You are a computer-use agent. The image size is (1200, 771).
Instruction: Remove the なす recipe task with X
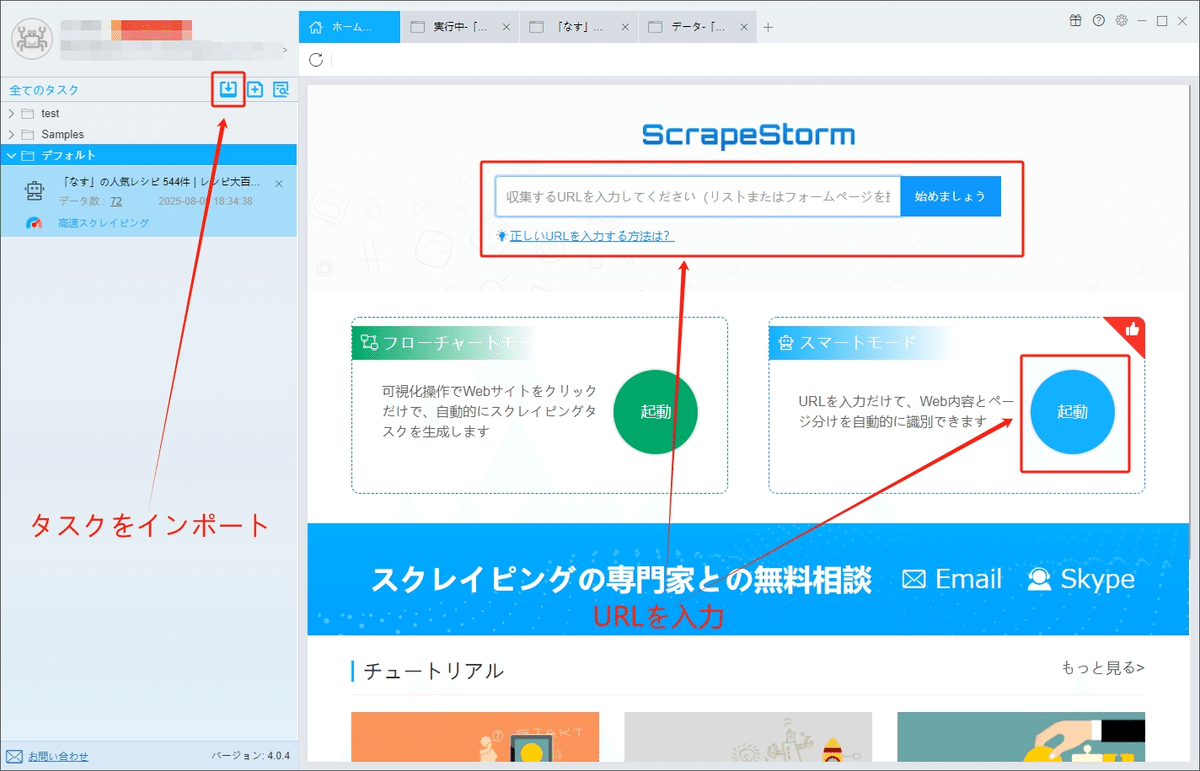pyautogui.click(x=279, y=184)
